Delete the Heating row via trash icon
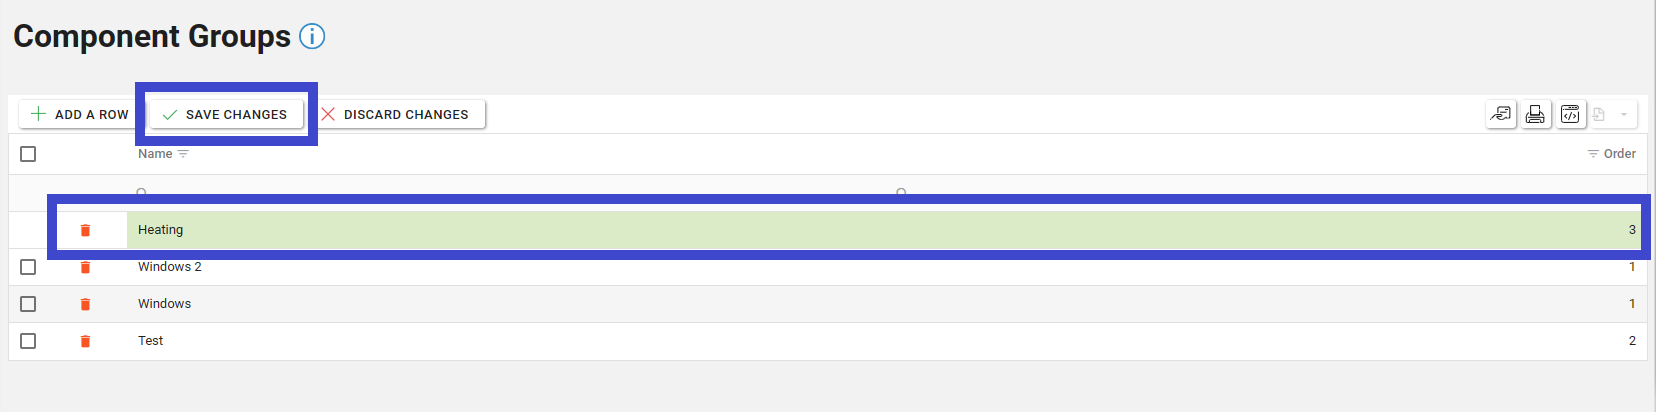This screenshot has width=1656, height=412. tap(85, 230)
